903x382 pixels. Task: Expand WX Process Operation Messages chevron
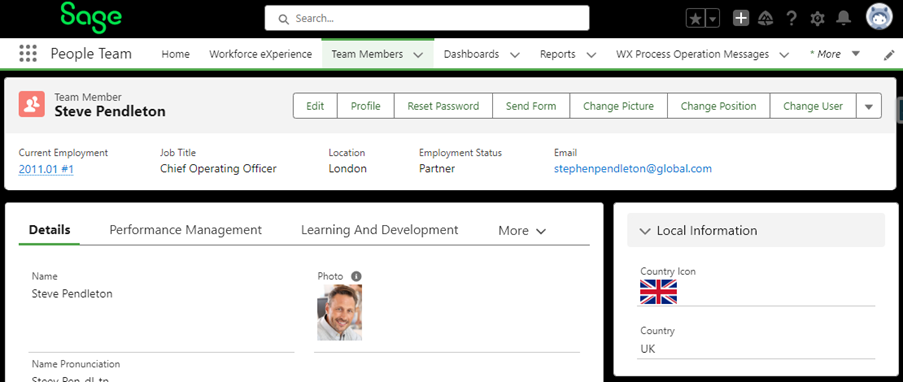[x=784, y=55]
